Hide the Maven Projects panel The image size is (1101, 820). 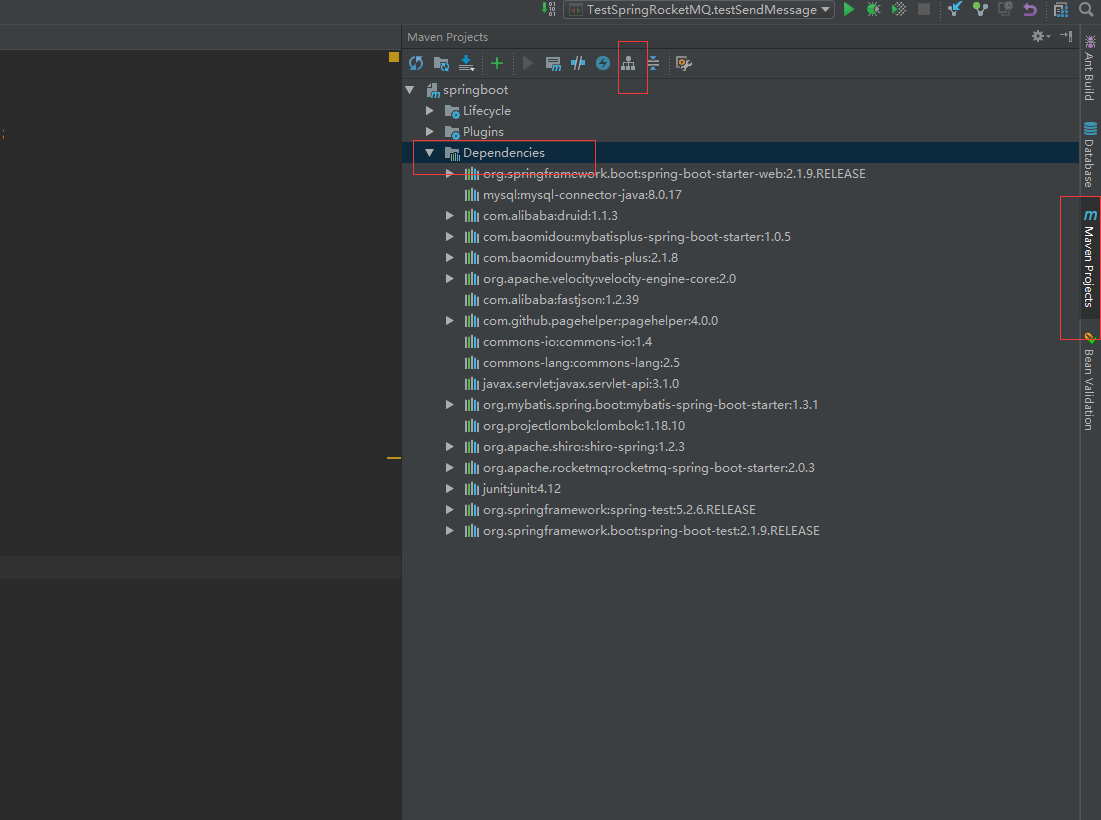click(1066, 37)
